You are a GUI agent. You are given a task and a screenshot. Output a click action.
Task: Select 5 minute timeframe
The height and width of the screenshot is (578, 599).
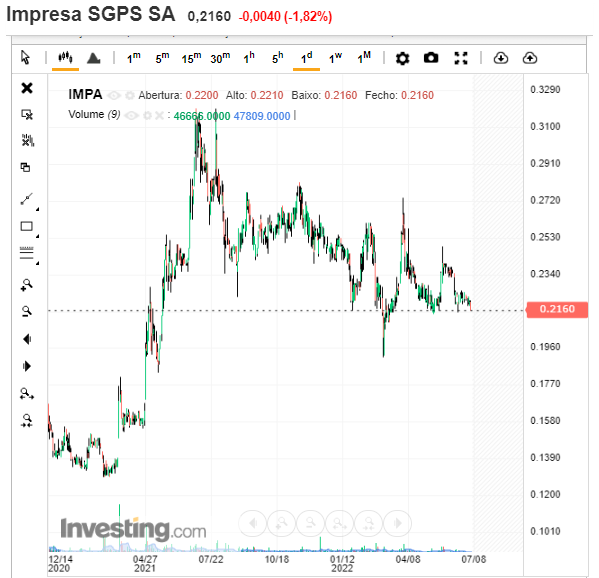click(x=162, y=58)
